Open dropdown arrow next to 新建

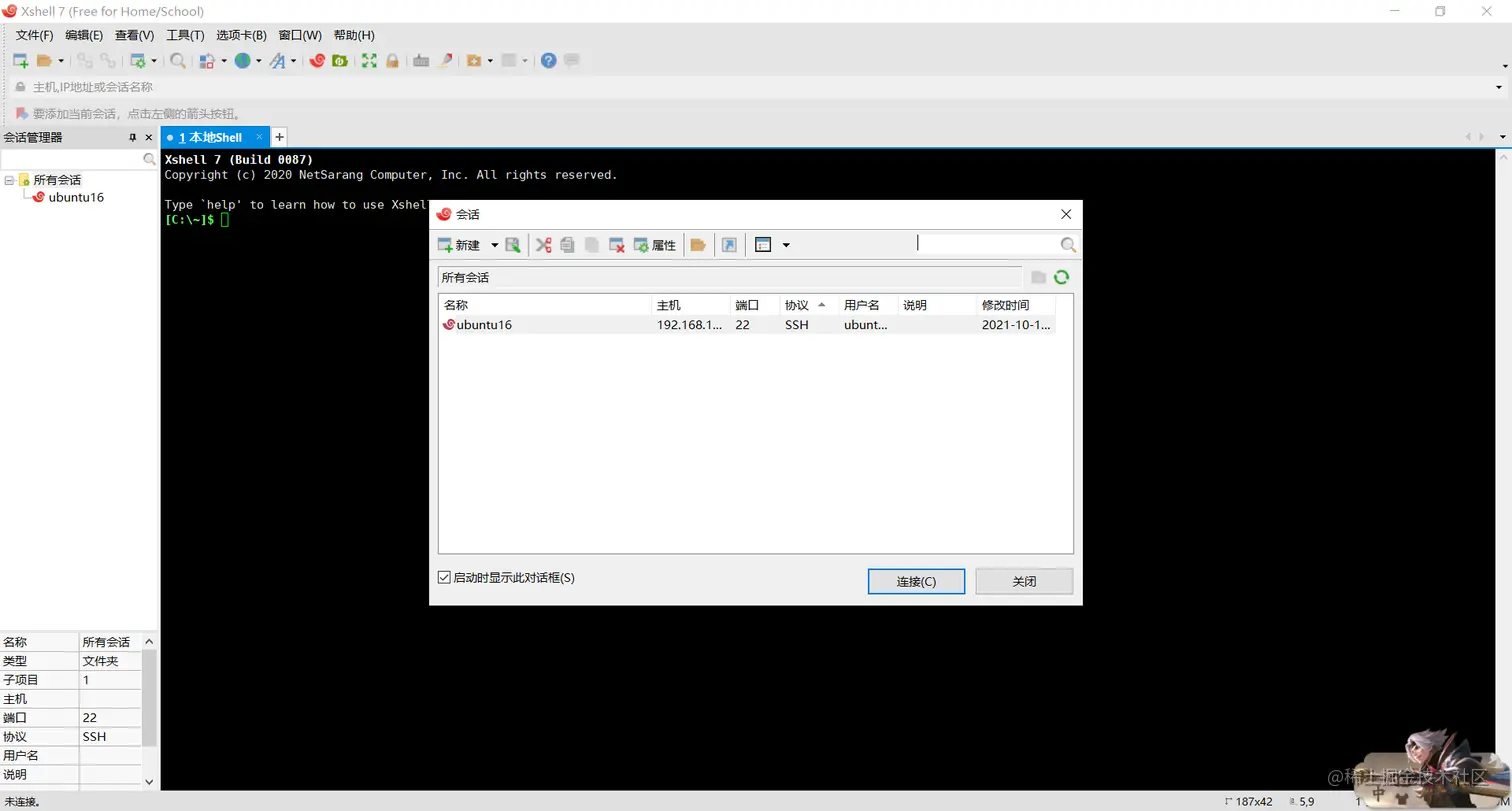coord(494,245)
